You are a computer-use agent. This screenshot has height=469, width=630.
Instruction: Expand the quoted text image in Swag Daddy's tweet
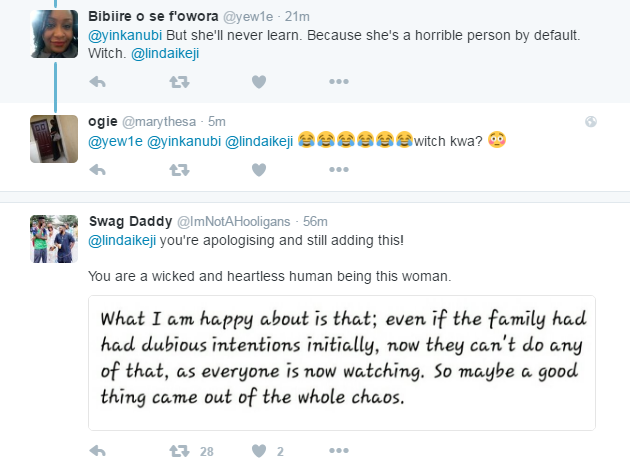[x=342, y=363]
